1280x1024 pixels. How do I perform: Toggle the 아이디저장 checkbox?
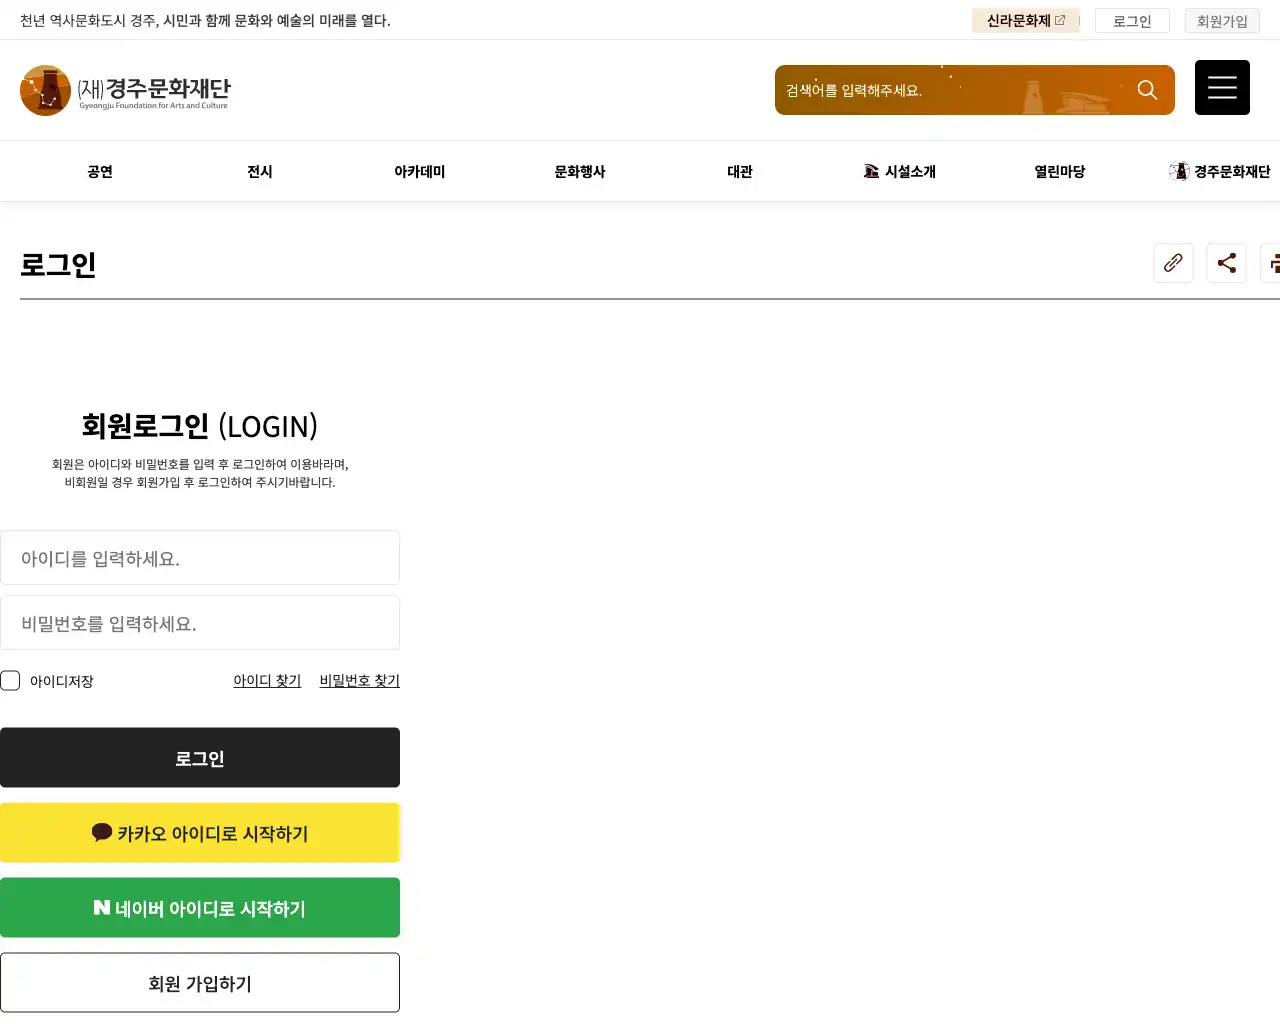[11, 681]
